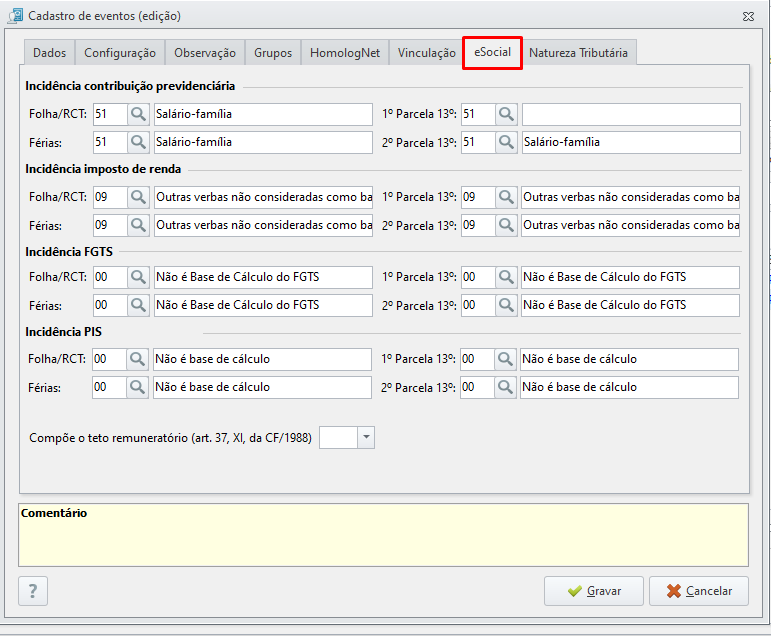This screenshot has width=771, height=636.
Task: Switch to the Dados tab
Action: point(50,53)
